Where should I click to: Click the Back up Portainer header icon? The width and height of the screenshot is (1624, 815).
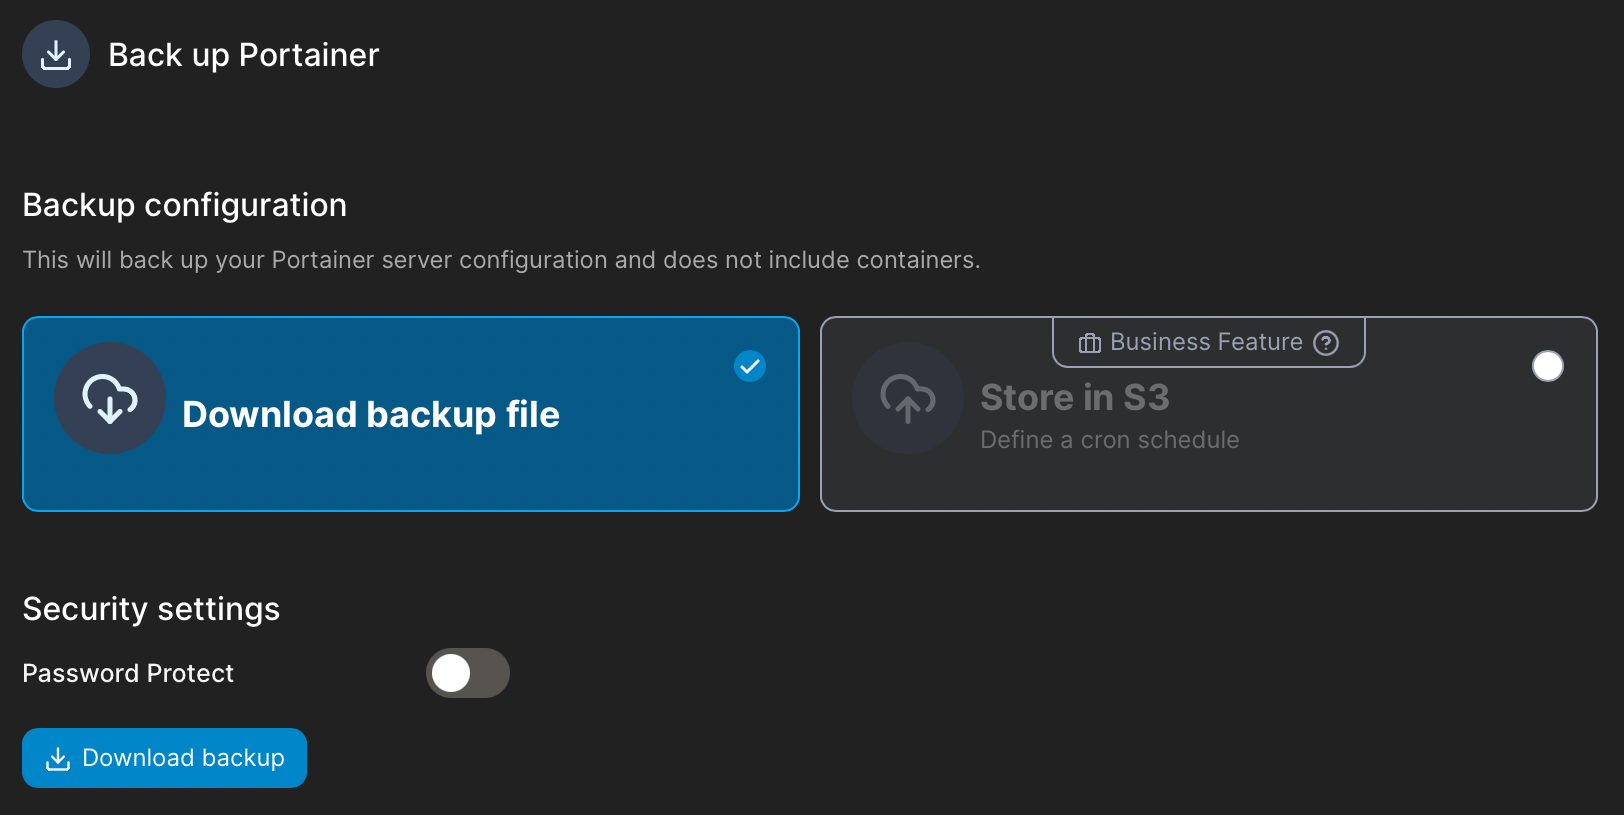[x=56, y=54]
